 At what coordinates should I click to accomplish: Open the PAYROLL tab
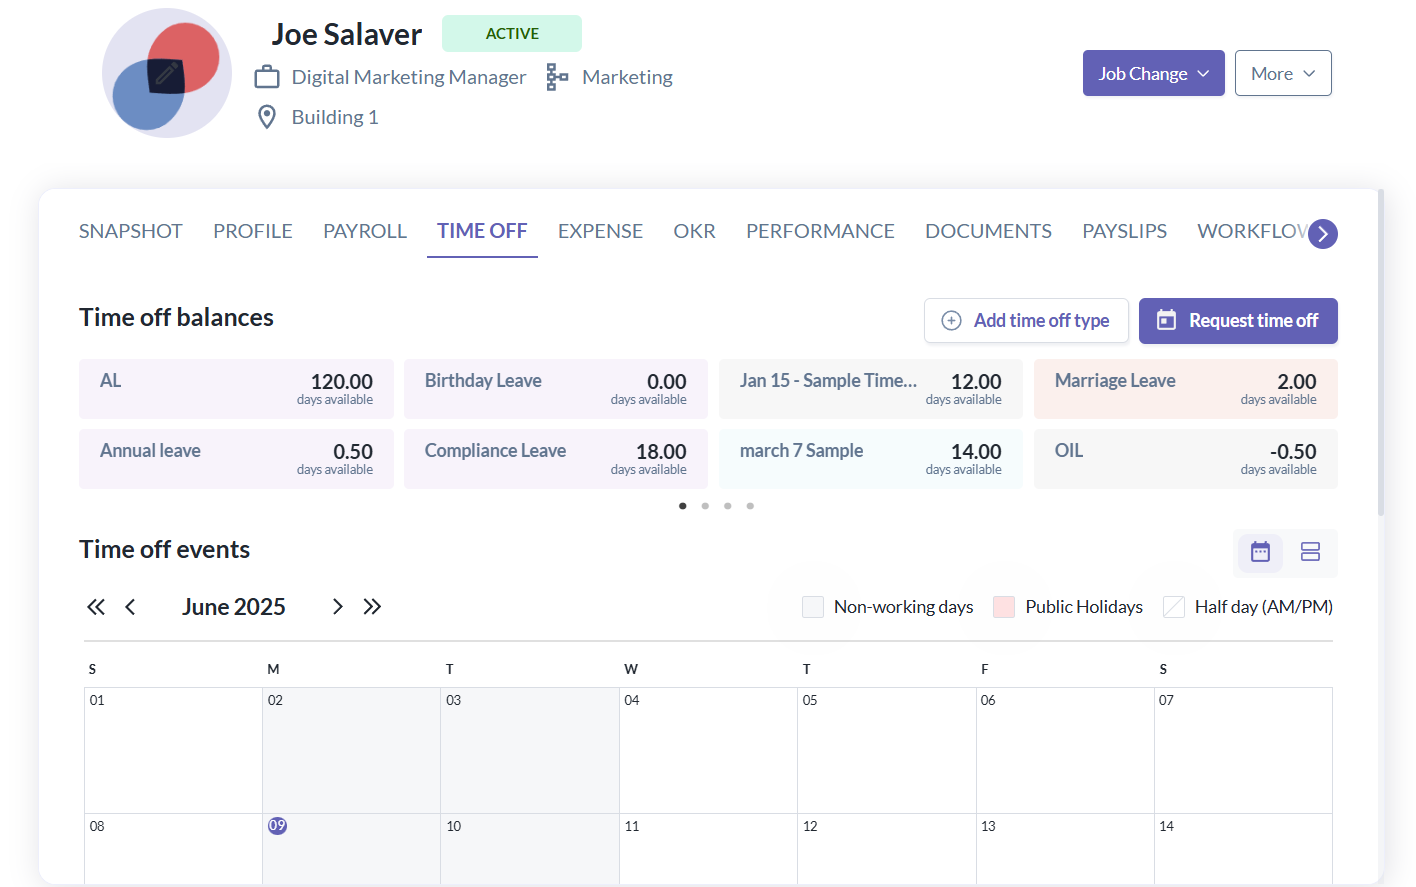[365, 231]
